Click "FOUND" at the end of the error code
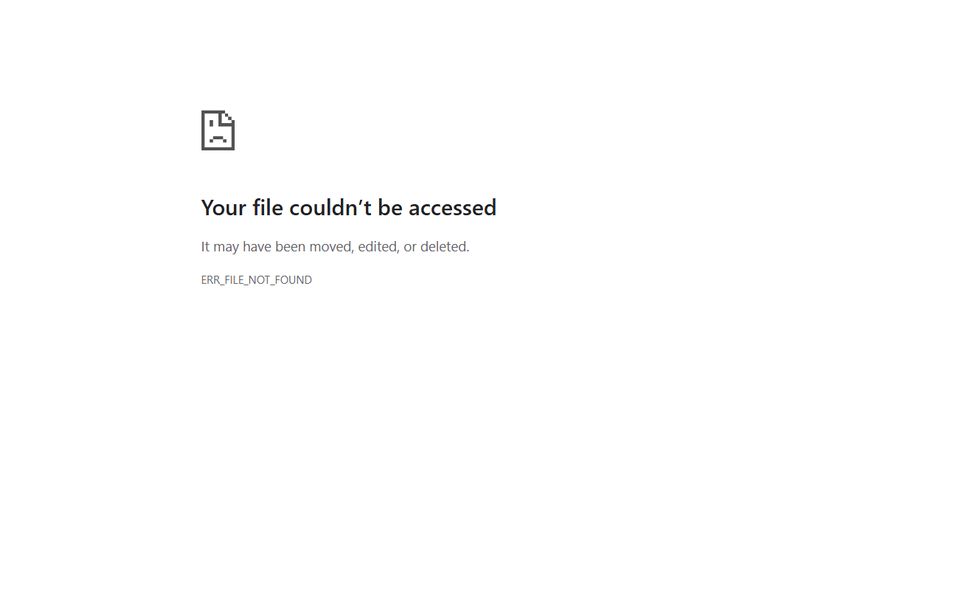This screenshot has width=955, height=600. (x=293, y=280)
